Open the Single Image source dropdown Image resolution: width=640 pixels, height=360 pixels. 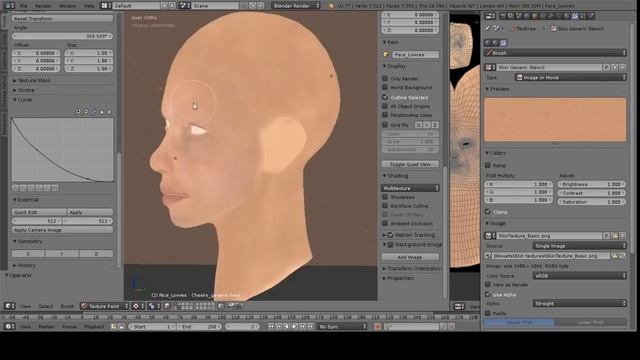pyautogui.click(x=580, y=246)
